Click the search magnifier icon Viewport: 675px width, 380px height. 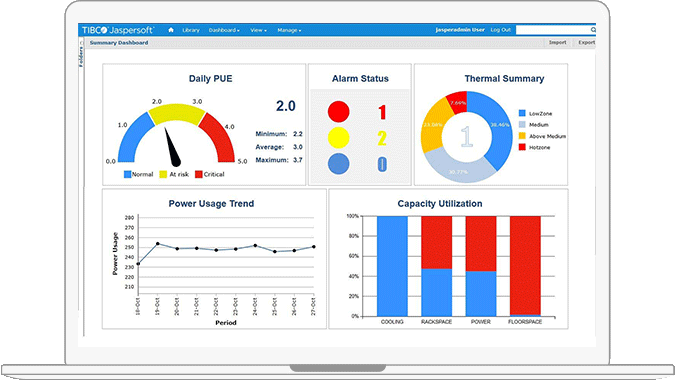pos(593,30)
